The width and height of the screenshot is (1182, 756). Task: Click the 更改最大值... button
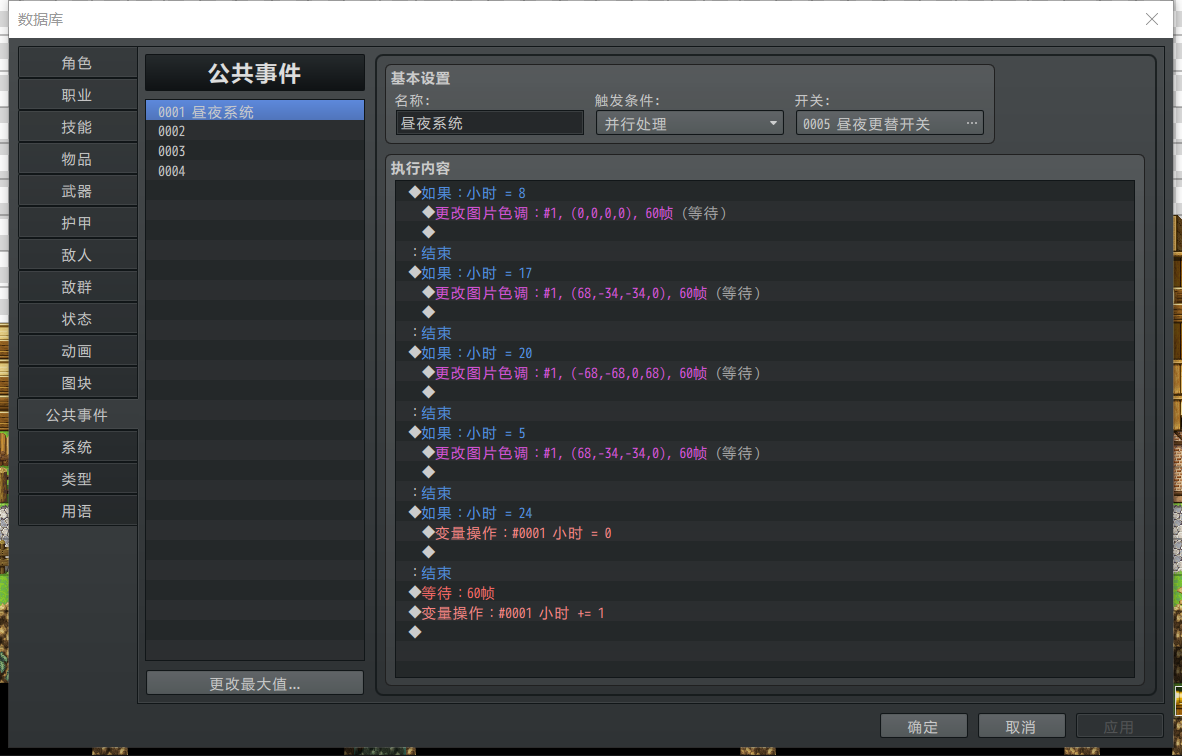tap(255, 684)
